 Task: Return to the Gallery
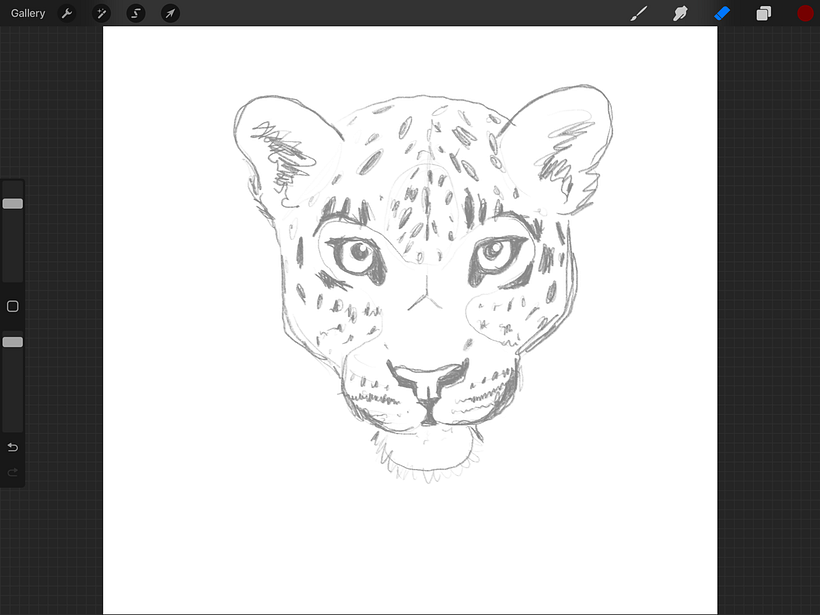[27, 13]
